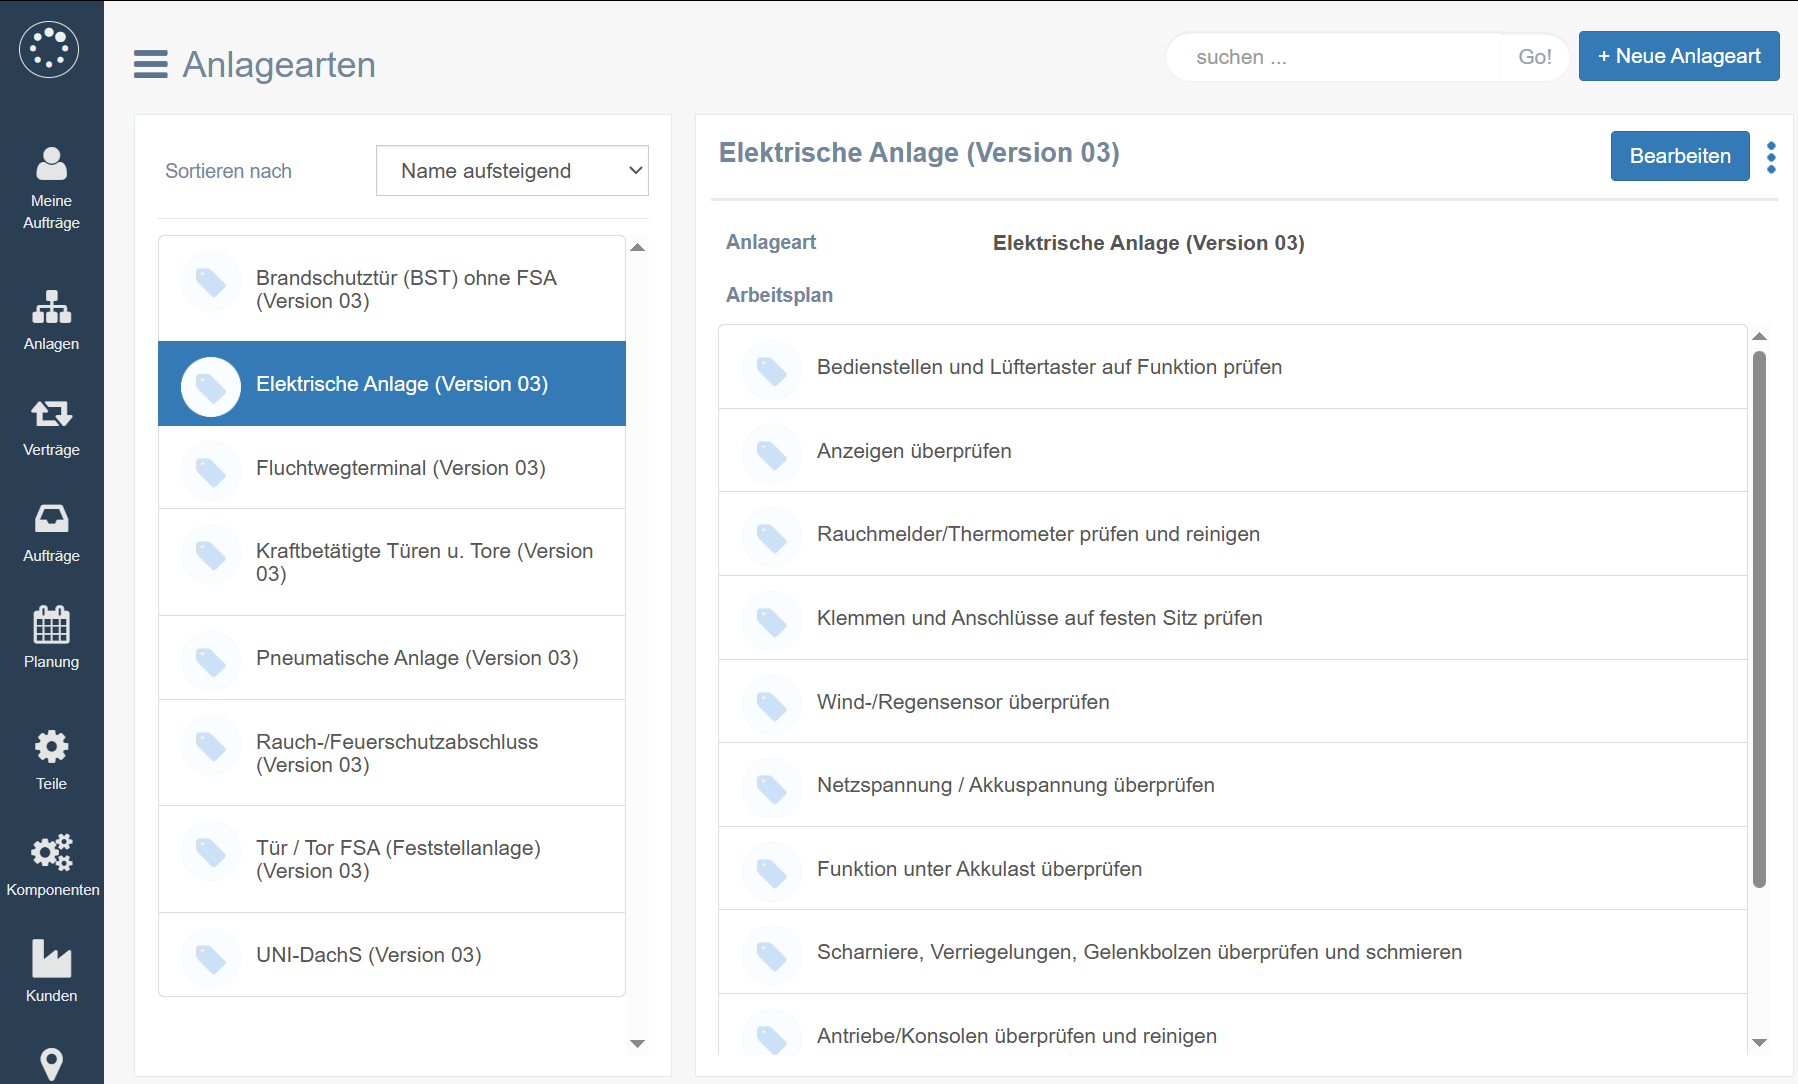Open Planung calendar
The width and height of the screenshot is (1798, 1084).
(x=51, y=638)
